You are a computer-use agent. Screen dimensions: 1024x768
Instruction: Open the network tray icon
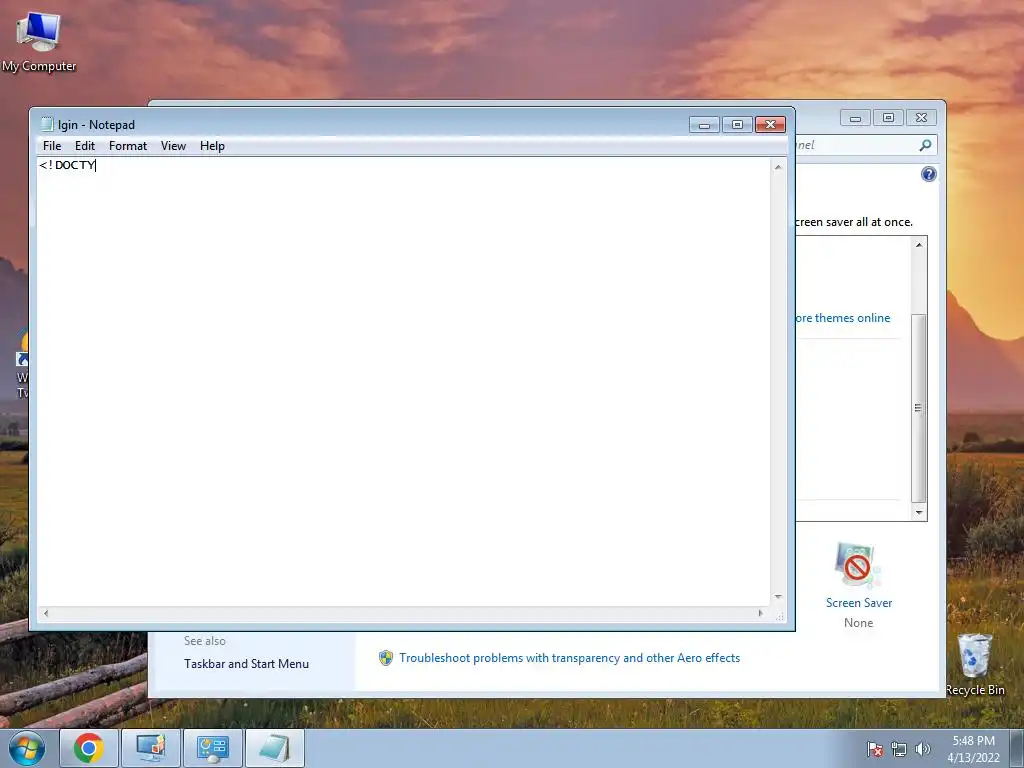(x=899, y=749)
